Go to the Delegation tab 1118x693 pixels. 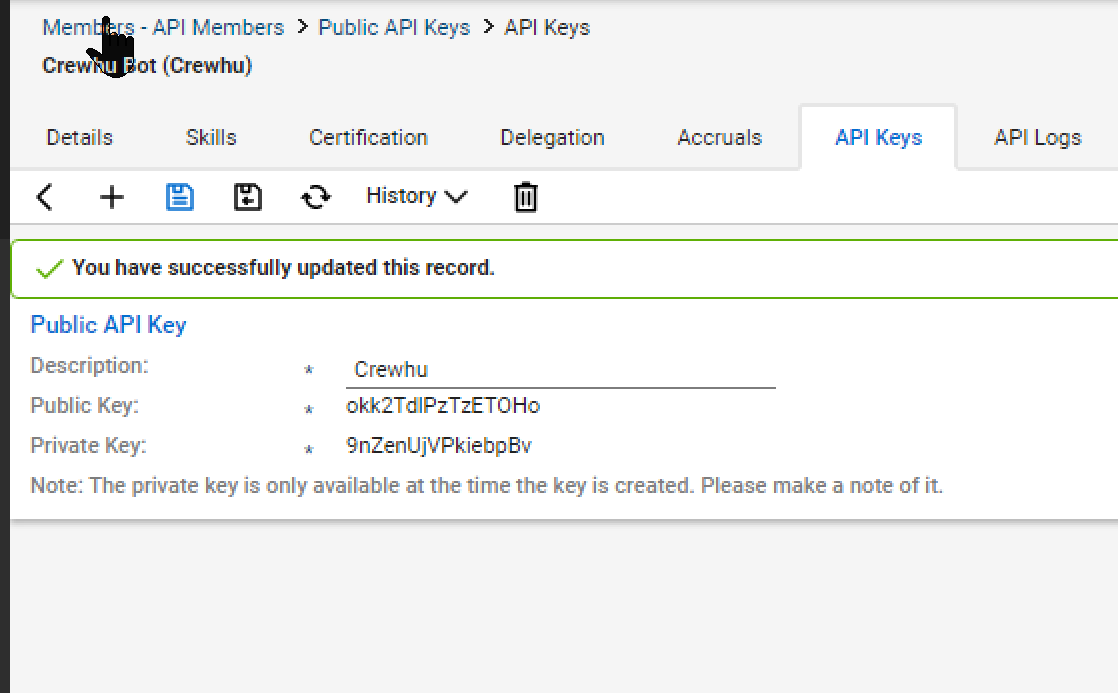pos(553,137)
